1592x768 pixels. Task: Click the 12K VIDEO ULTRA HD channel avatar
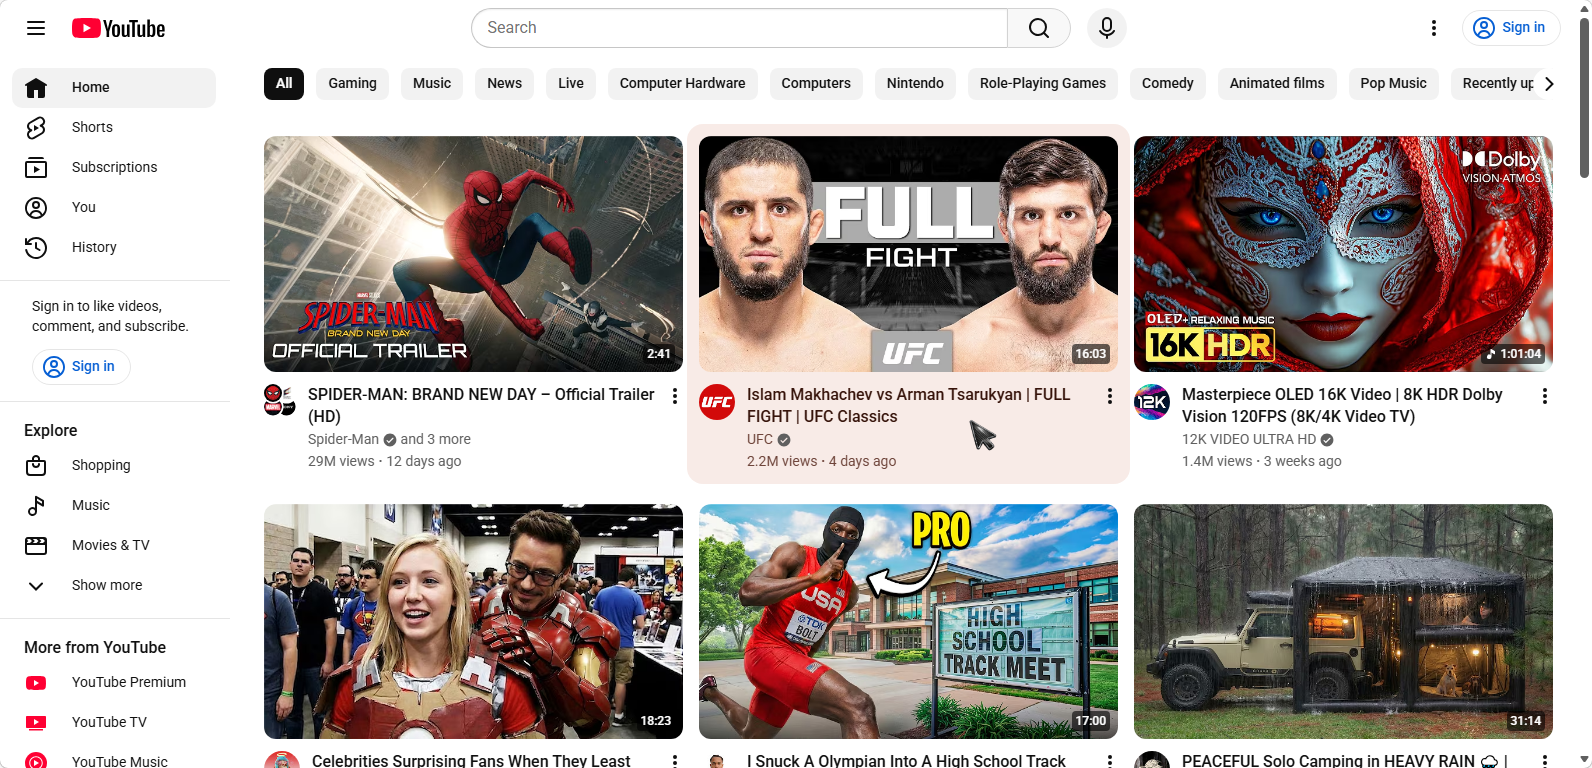tap(1152, 402)
